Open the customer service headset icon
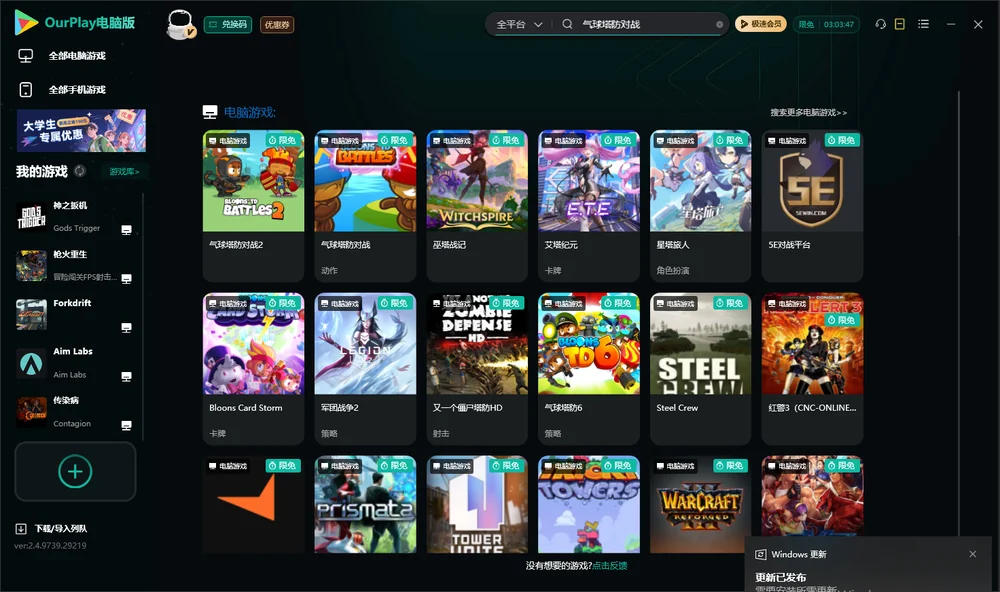Viewport: 1000px width, 592px height. [x=881, y=24]
